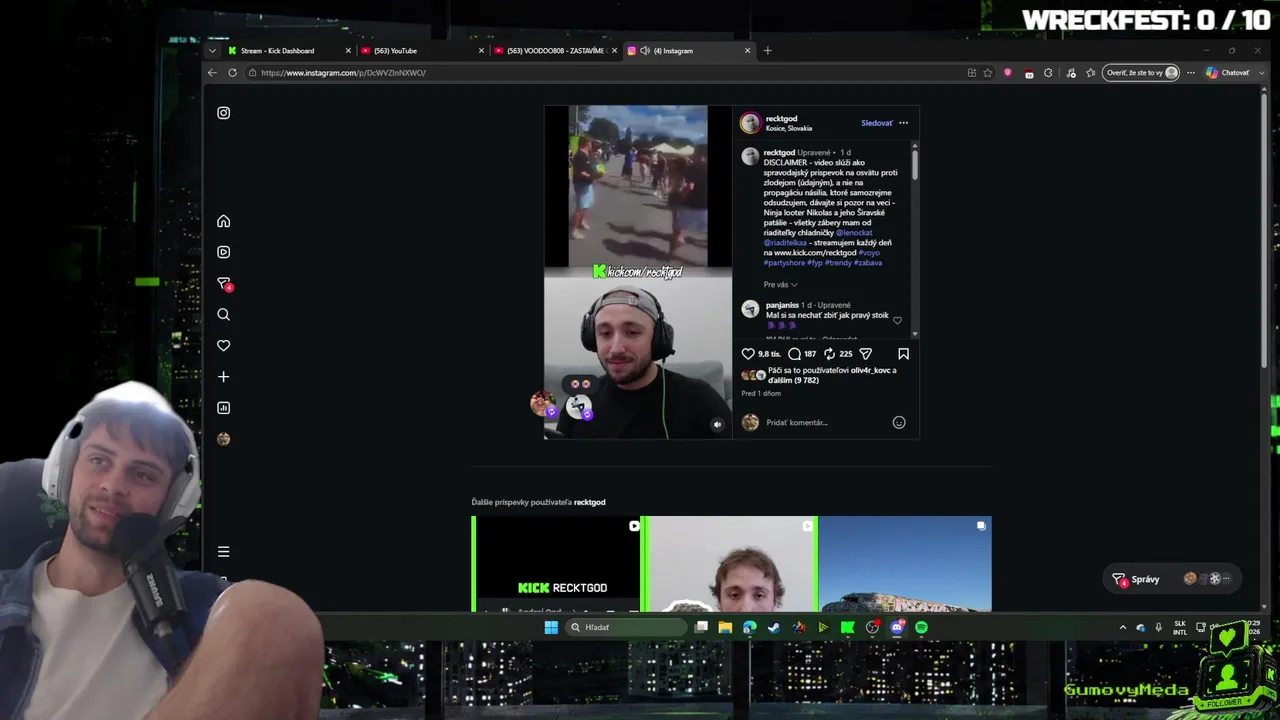Open the post's three-dot options menu

tap(903, 123)
